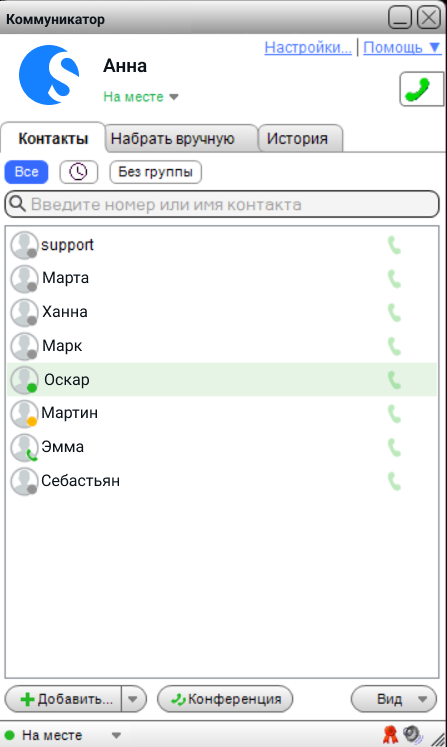447x747 pixels.
Task: Expand the Вид dropdown
Action: pos(394,699)
